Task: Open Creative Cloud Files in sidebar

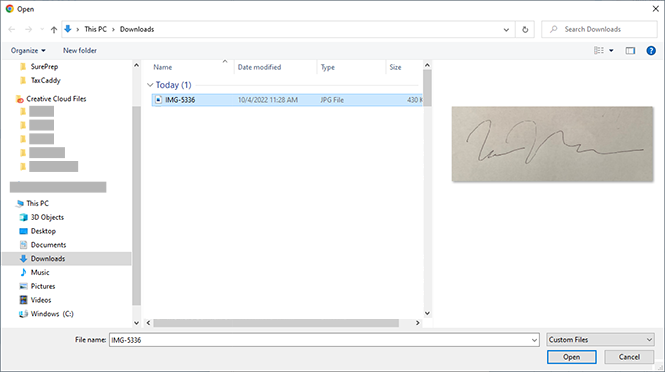Action: pyautogui.click(x=56, y=99)
